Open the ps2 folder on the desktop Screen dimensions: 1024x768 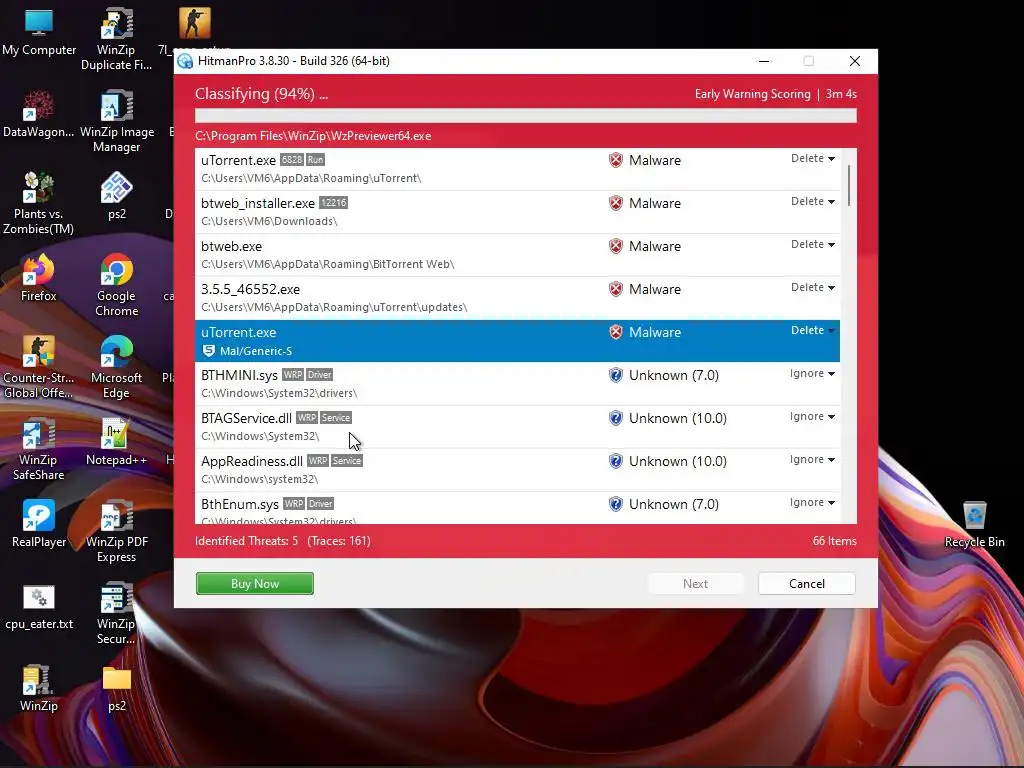[x=116, y=687]
